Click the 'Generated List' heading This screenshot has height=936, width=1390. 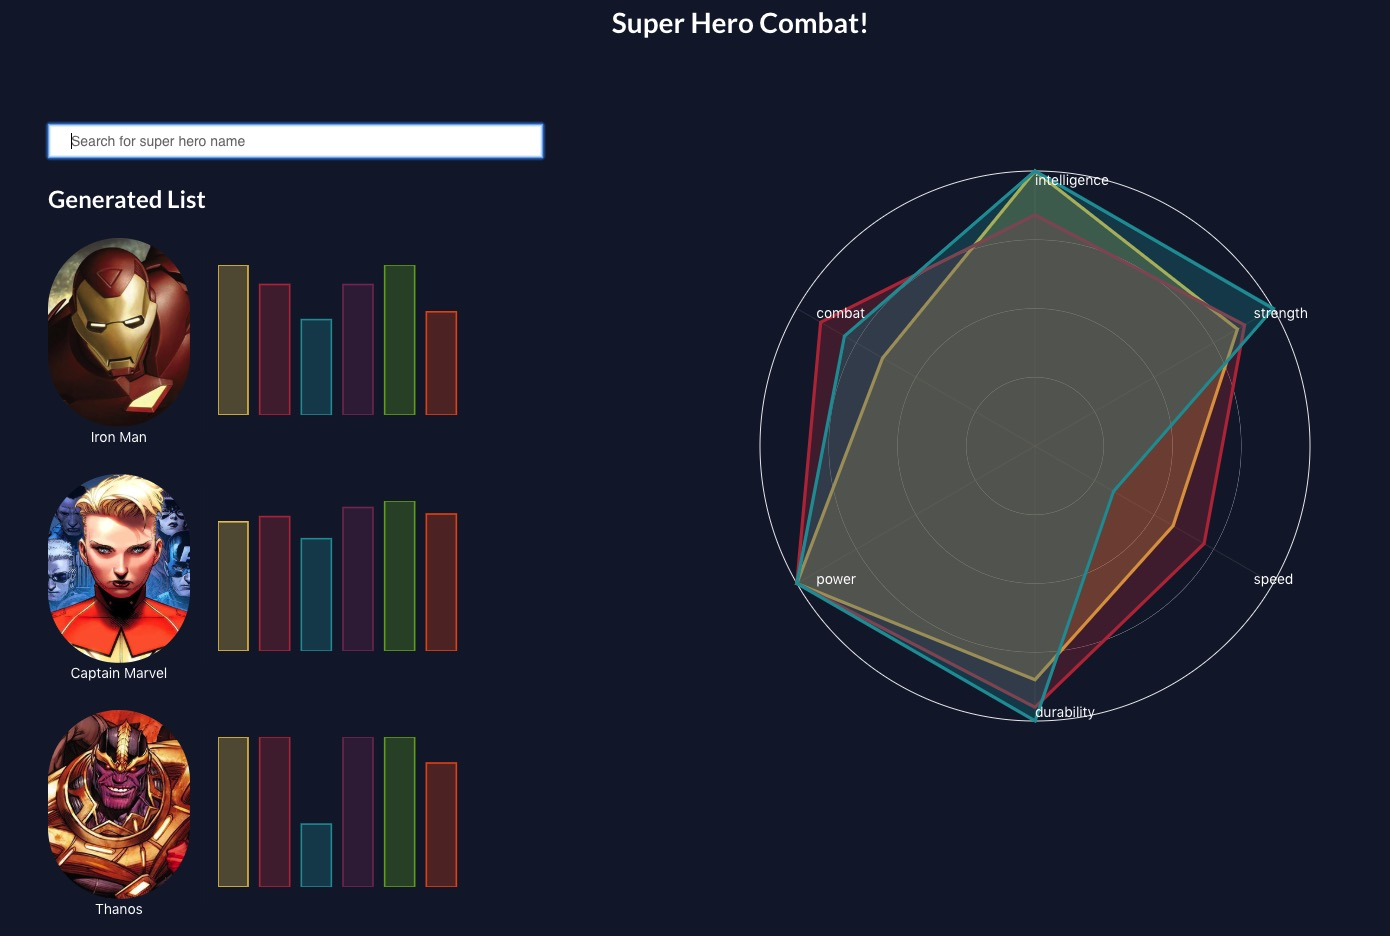[127, 200]
